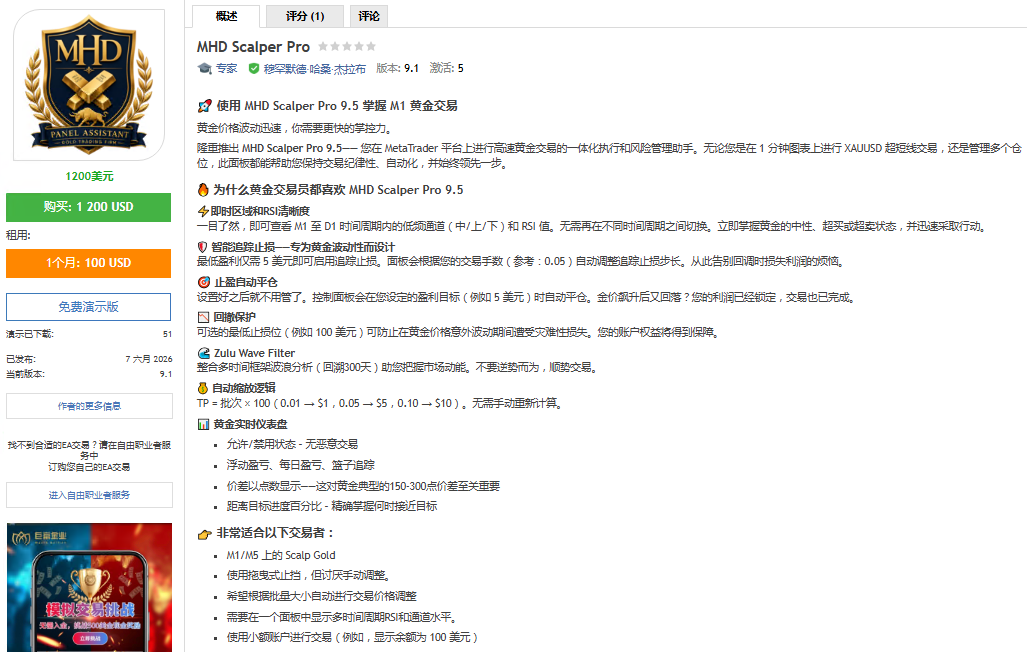Click the 当前版本 9.1 row
The width and height of the screenshot is (1027, 652).
pyautogui.click(x=89, y=374)
